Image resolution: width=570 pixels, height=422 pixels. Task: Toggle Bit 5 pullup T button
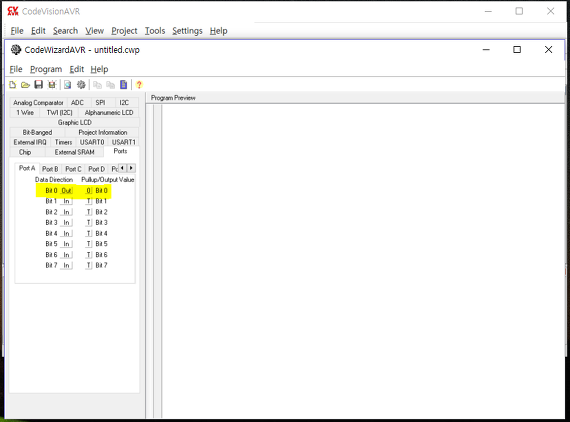pos(88,244)
